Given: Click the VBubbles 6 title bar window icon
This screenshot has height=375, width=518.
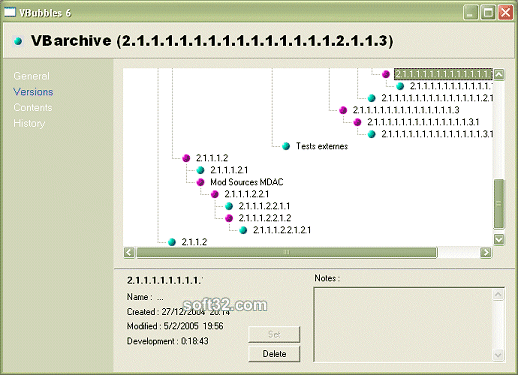Looking at the screenshot, I should click(x=10, y=12).
